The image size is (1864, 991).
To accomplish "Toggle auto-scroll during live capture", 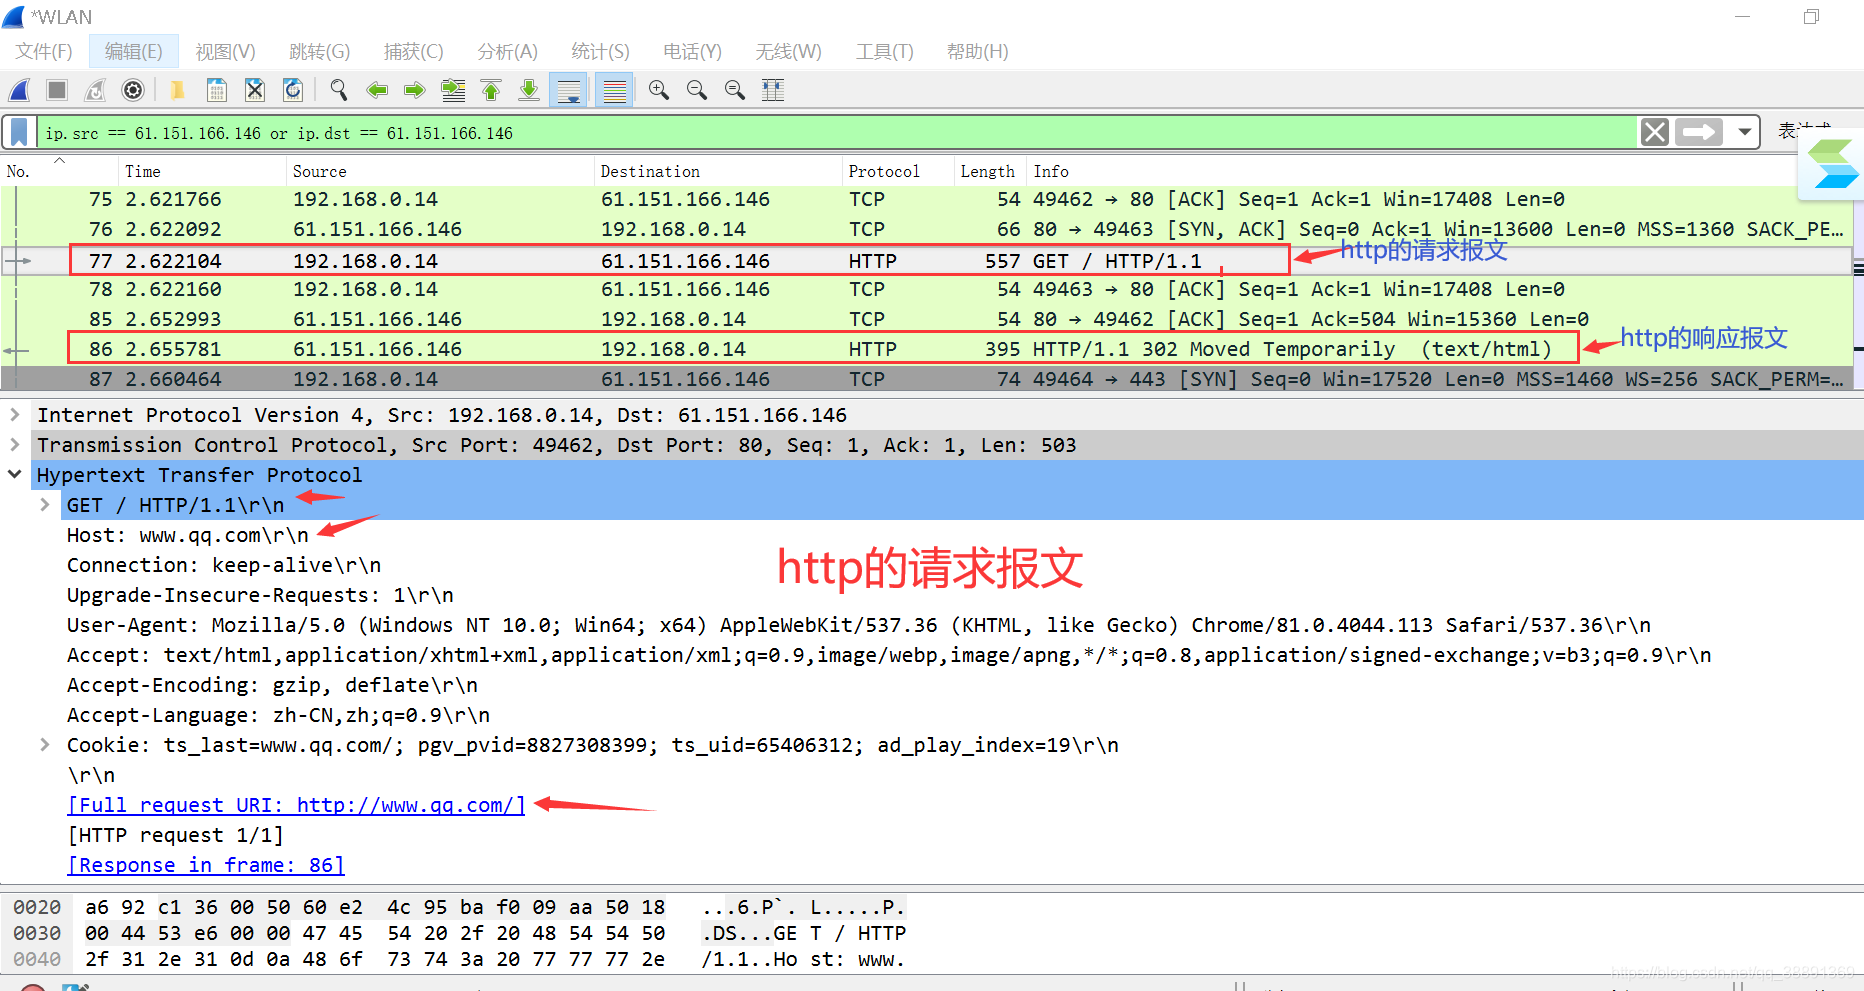I will coord(569,90).
